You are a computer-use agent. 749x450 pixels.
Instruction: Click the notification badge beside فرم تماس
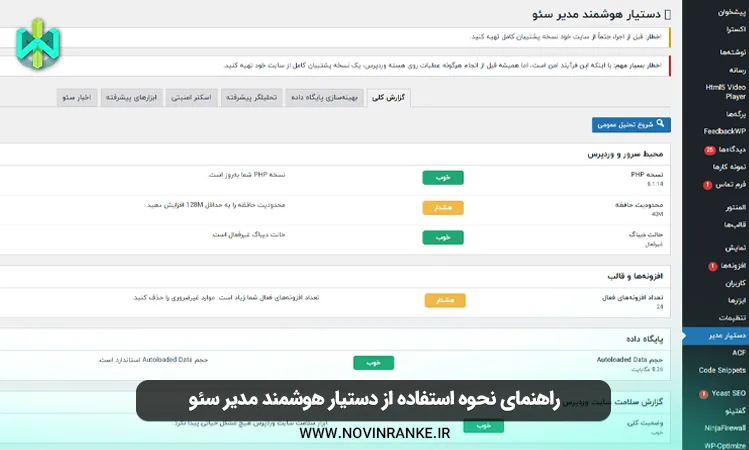[x=707, y=185]
